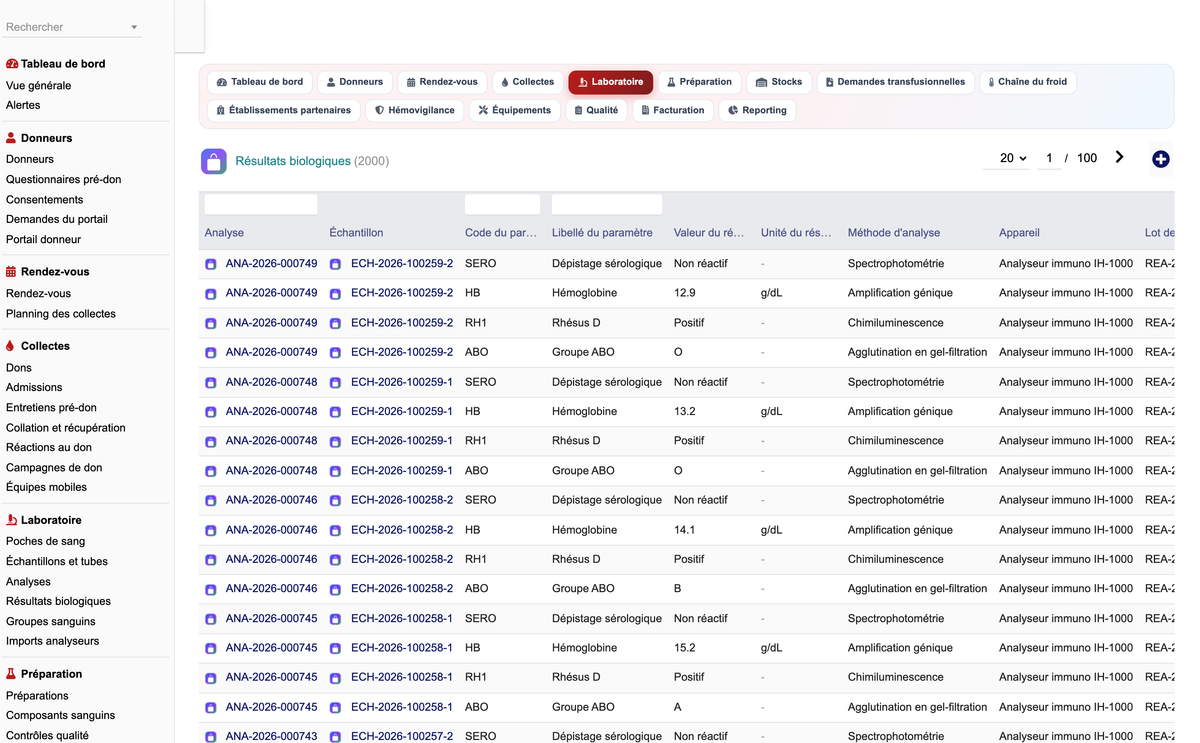The height and width of the screenshot is (743, 1200).
Task: Click the Donneurs sidebar person icon
Action: click(12, 138)
